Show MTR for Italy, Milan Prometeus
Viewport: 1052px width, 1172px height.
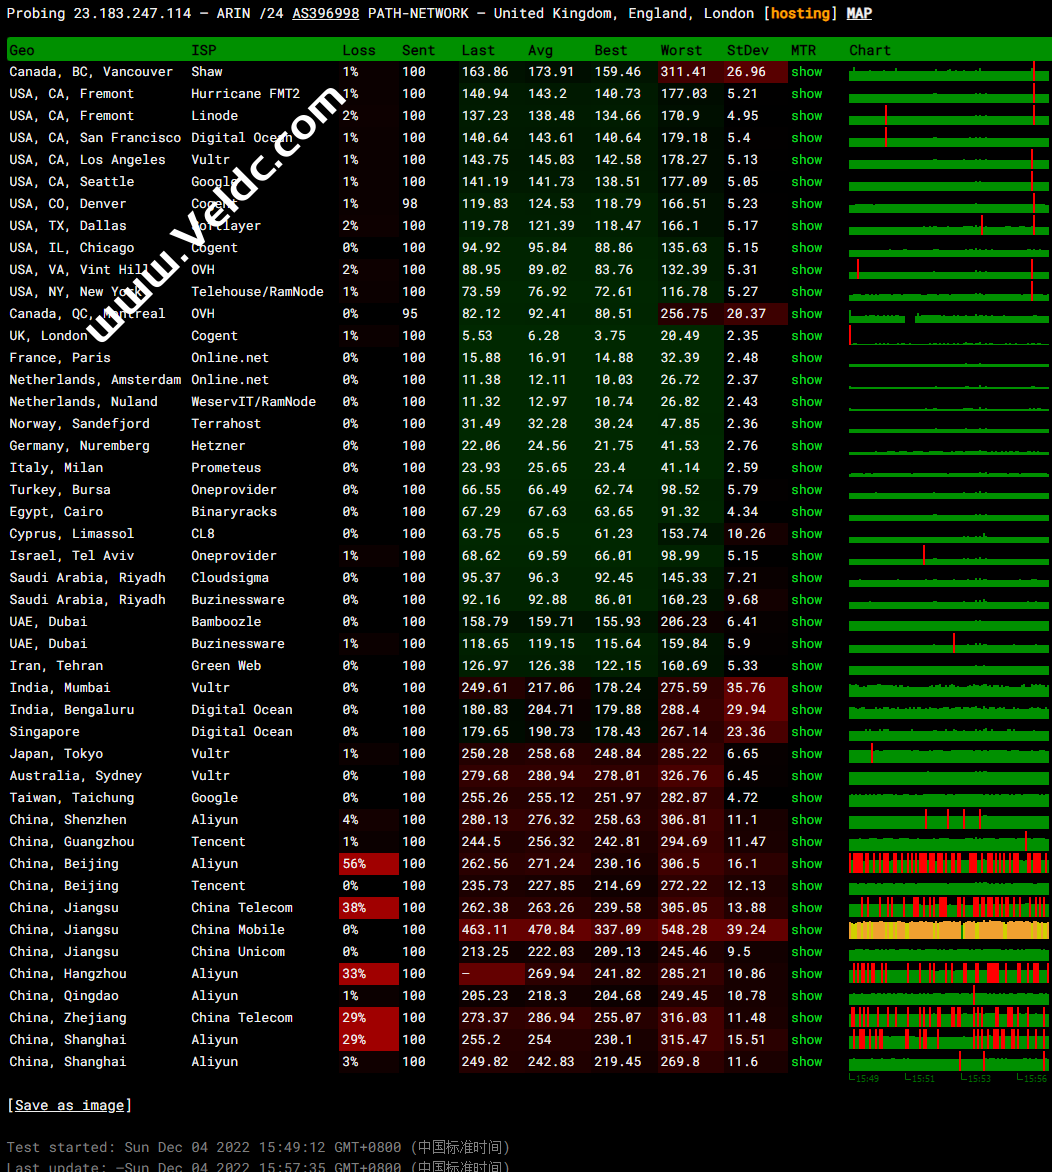pyautogui.click(x=807, y=468)
